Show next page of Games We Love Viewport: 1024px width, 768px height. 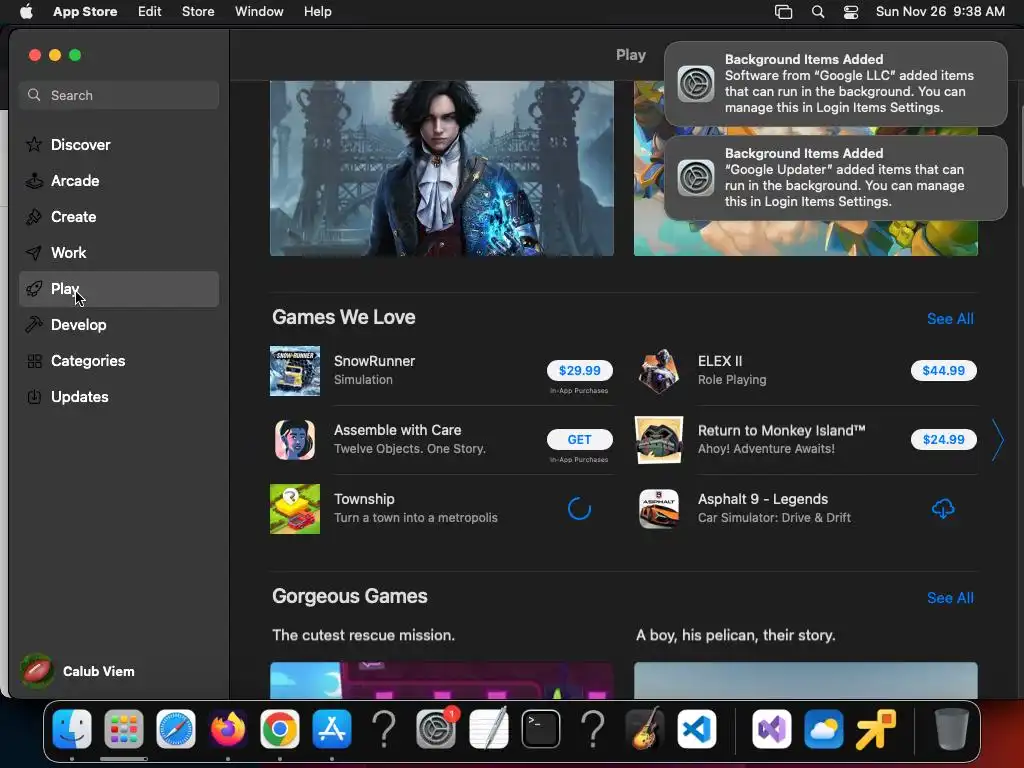[998, 440]
